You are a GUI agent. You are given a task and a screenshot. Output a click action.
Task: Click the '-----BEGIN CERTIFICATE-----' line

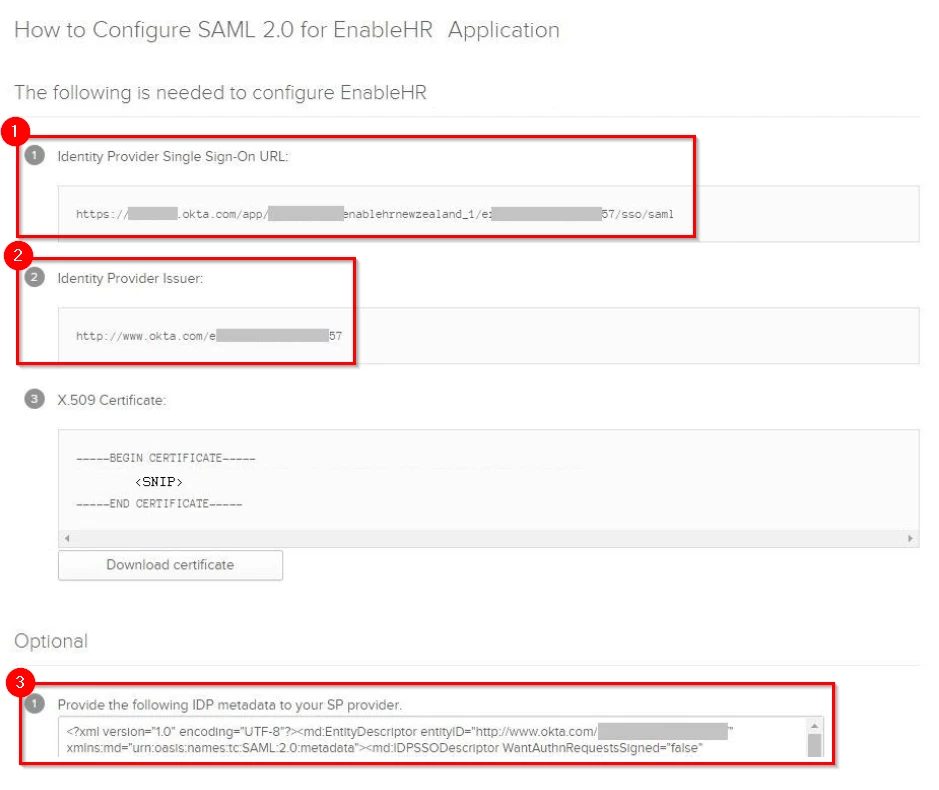[166, 458]
